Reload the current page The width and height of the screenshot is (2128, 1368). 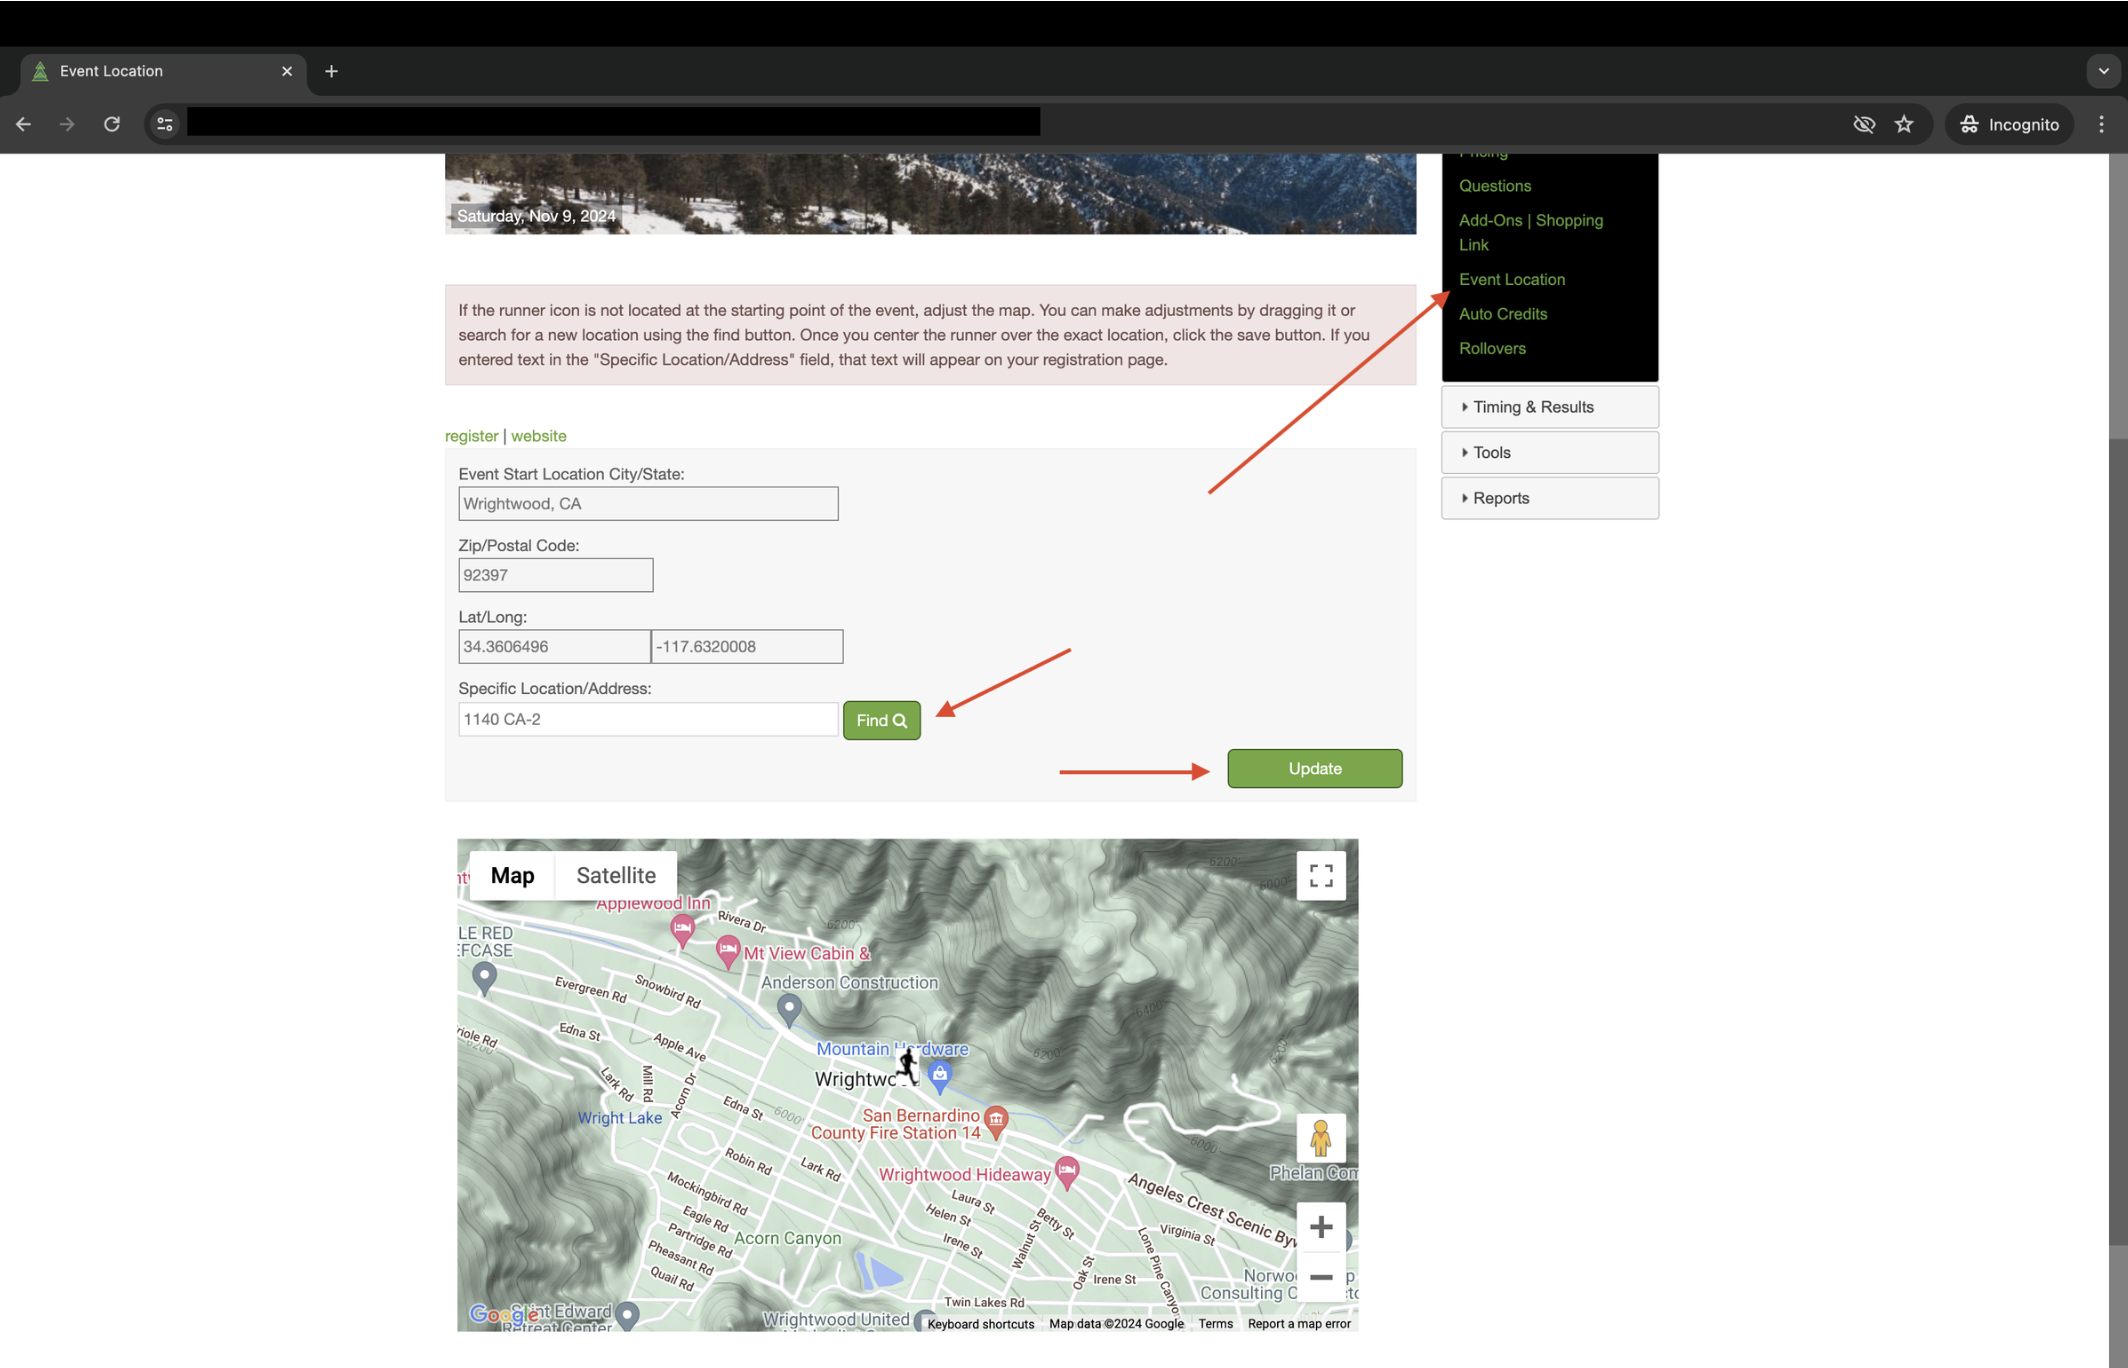112,124
